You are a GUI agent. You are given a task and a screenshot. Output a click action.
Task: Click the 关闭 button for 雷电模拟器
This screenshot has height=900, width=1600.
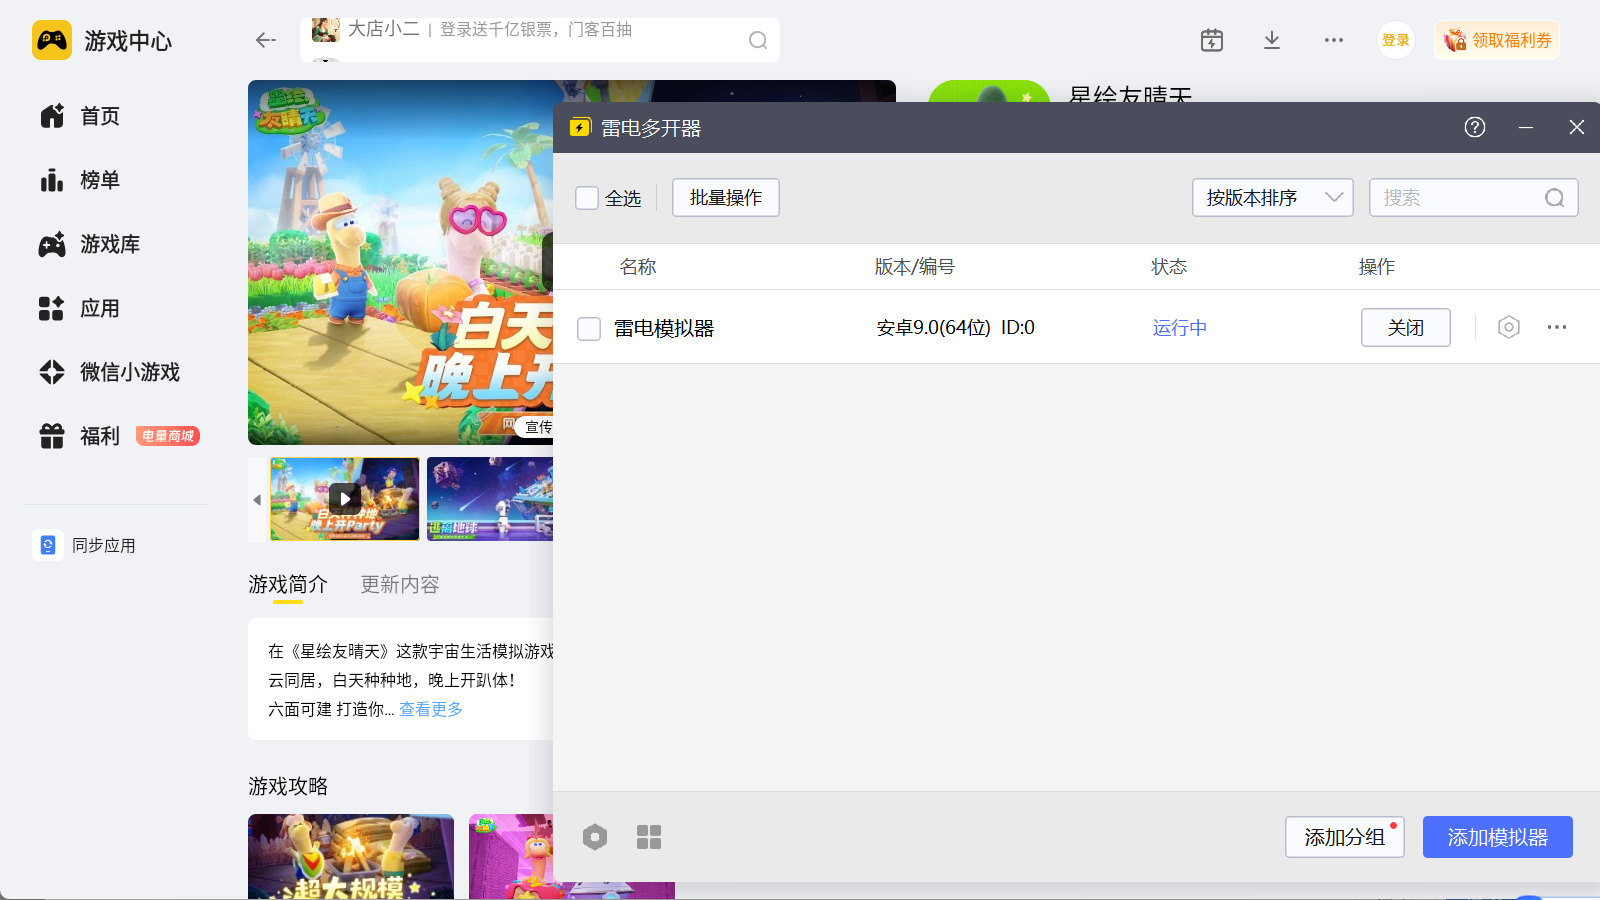click(1406, 328)
